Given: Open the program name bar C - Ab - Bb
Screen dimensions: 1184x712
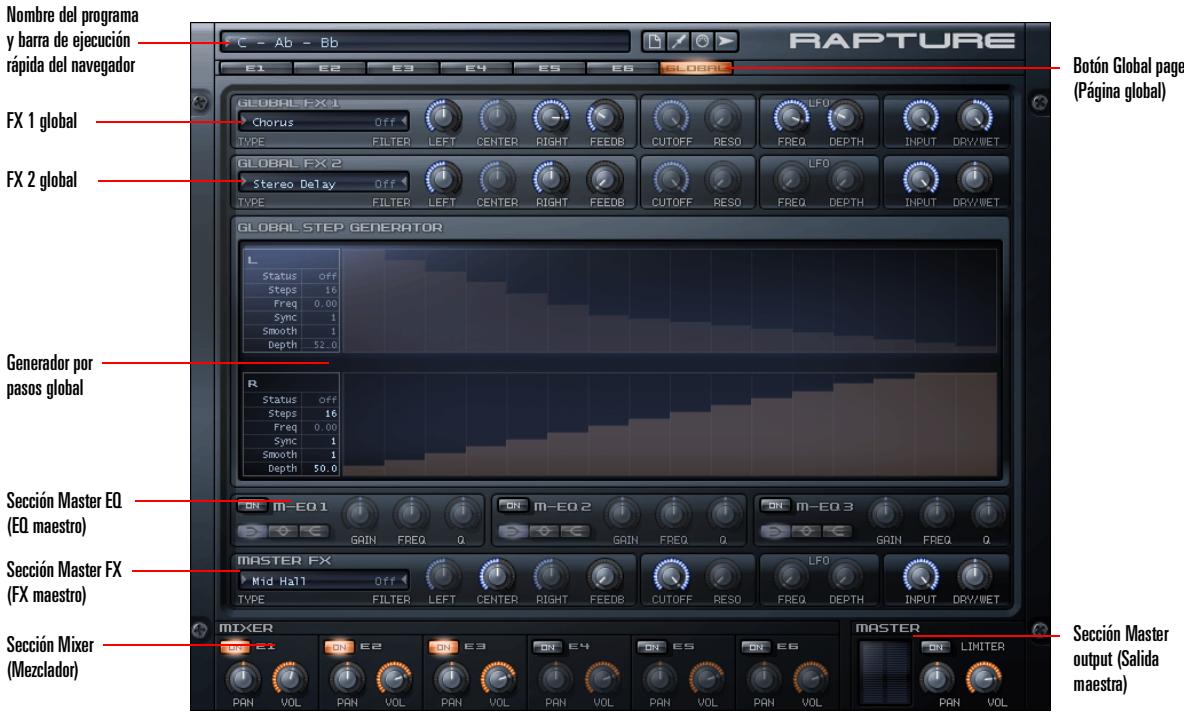Looking at the screenshot, I should click(x=425, y=42).
